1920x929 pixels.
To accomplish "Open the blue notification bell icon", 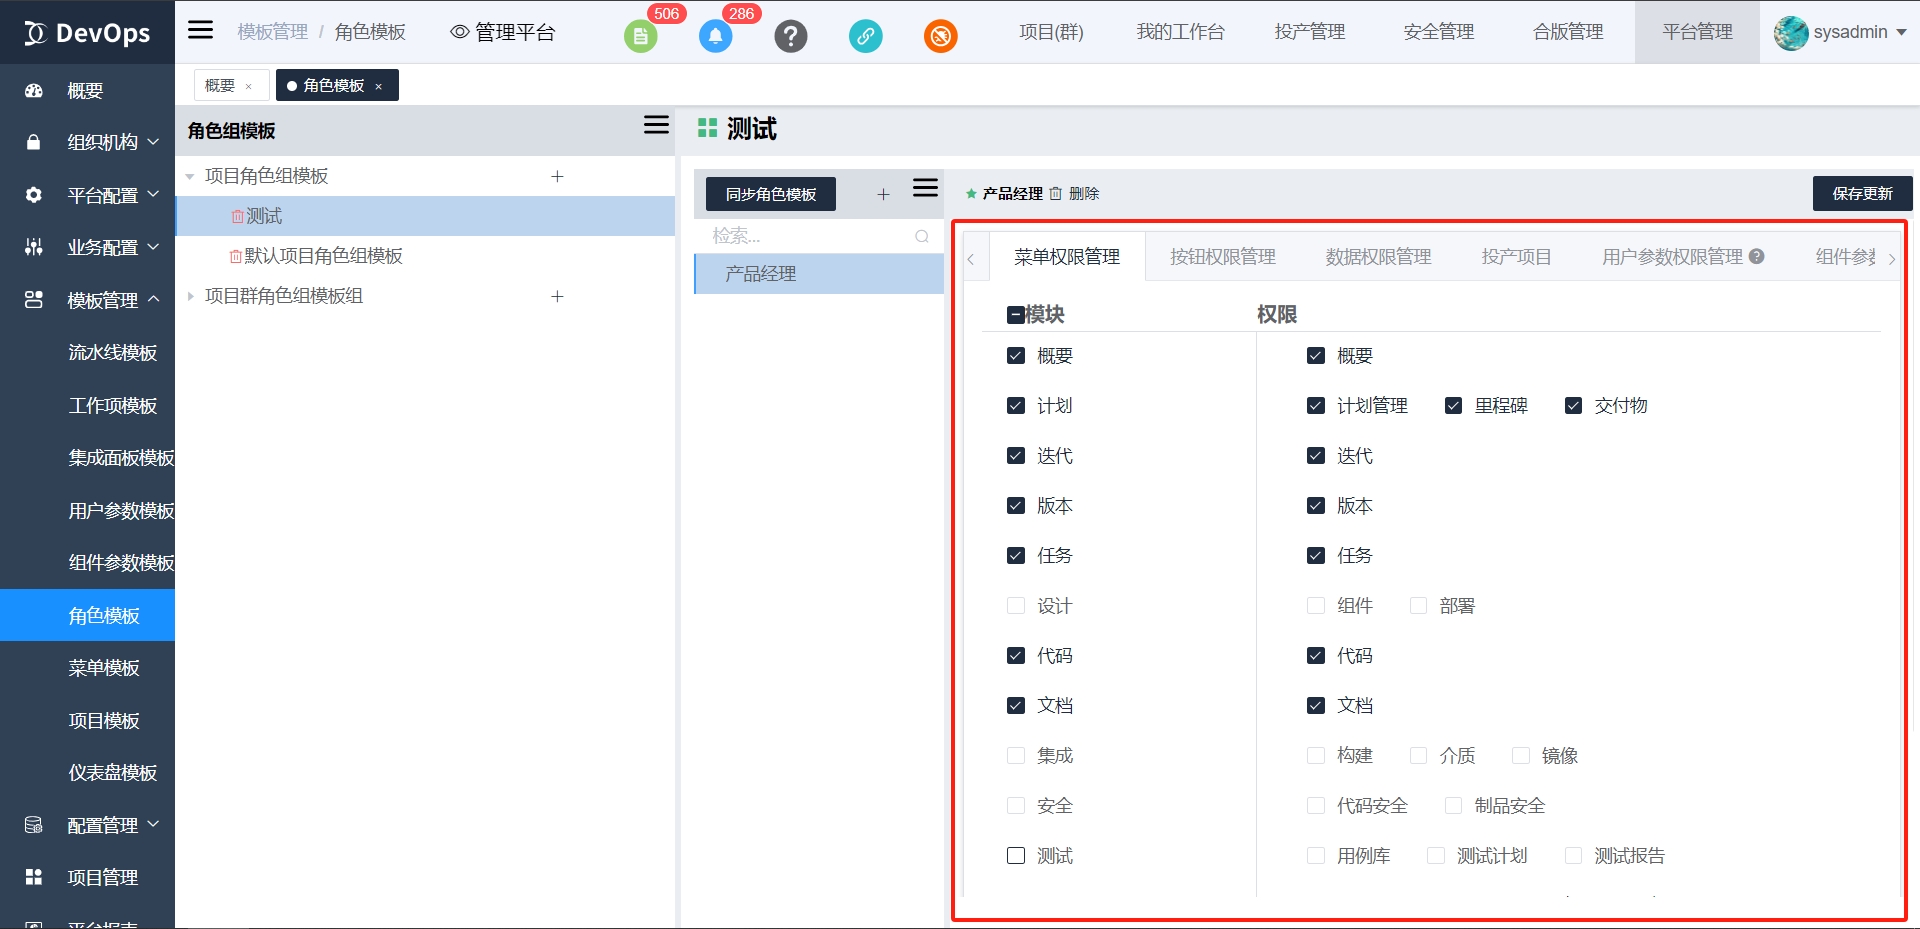I will pyautogui.click(x=715, y=36).
